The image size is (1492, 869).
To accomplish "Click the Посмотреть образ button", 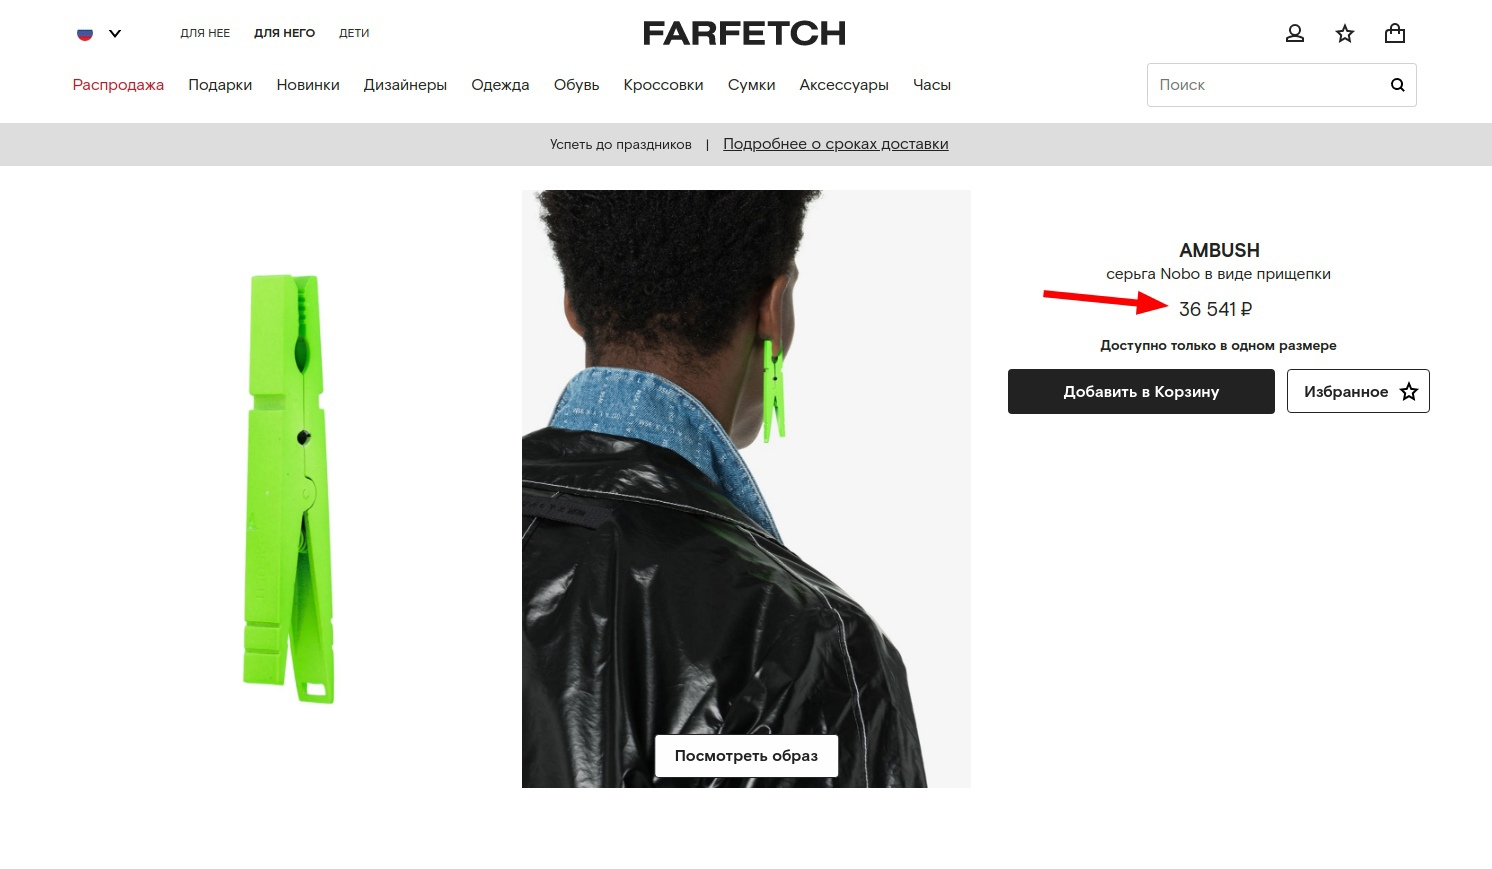I will (746, 756).
